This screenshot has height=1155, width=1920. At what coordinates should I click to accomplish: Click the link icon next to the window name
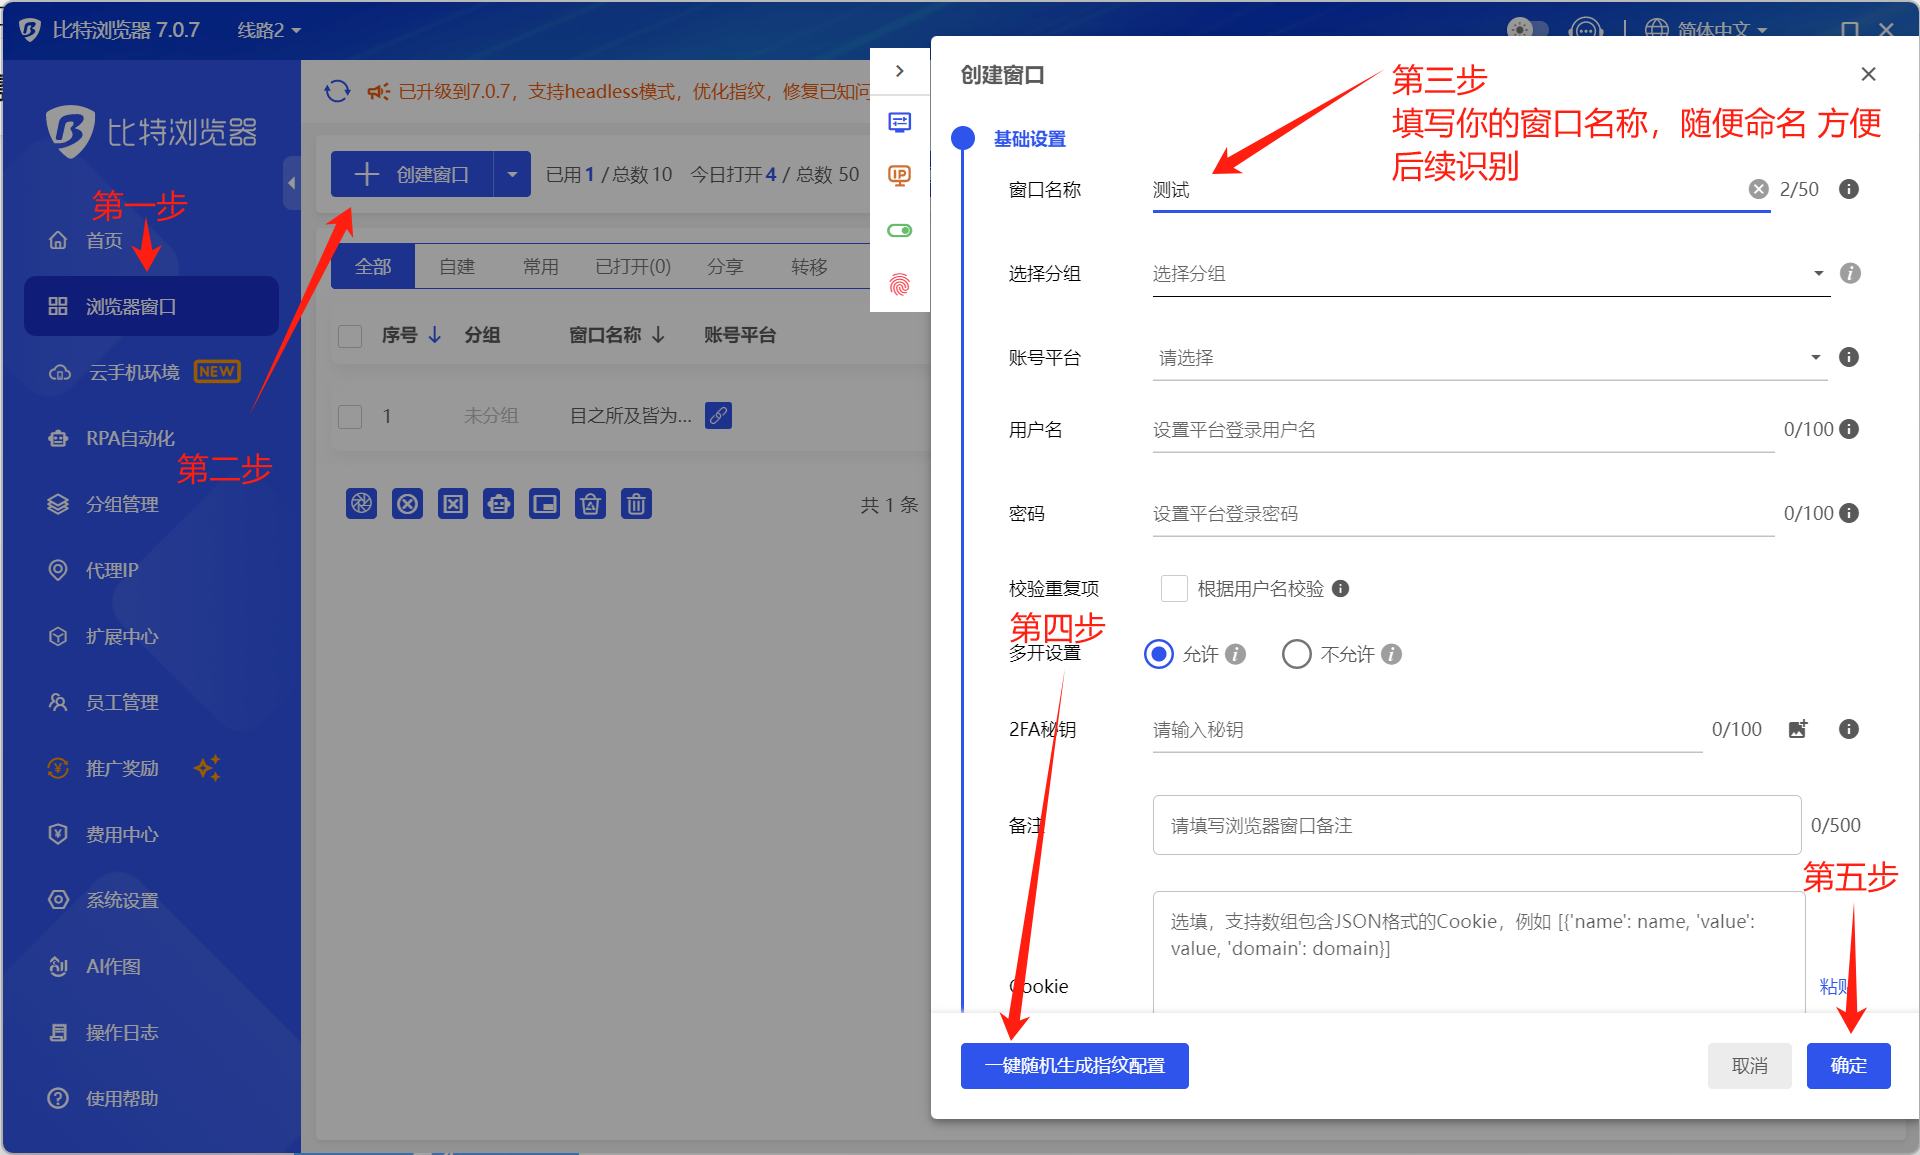(x=718, y=415)
